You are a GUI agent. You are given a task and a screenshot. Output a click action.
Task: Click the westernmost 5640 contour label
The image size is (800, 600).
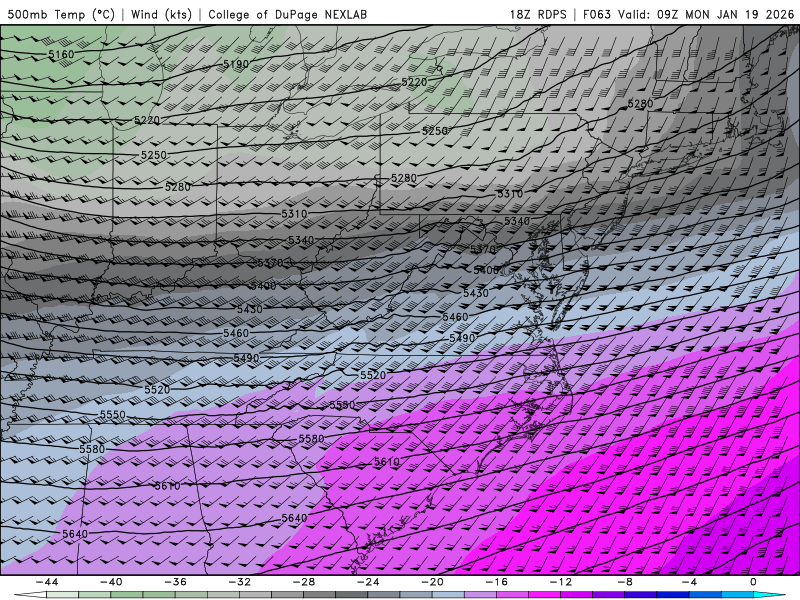[x=74, y=534]
